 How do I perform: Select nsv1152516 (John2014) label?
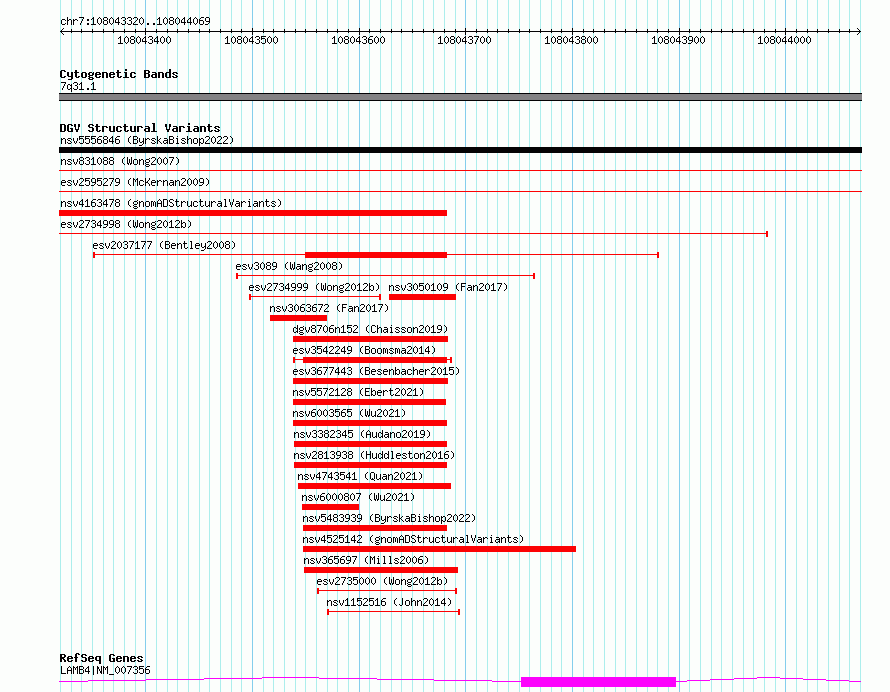point(389,602)
